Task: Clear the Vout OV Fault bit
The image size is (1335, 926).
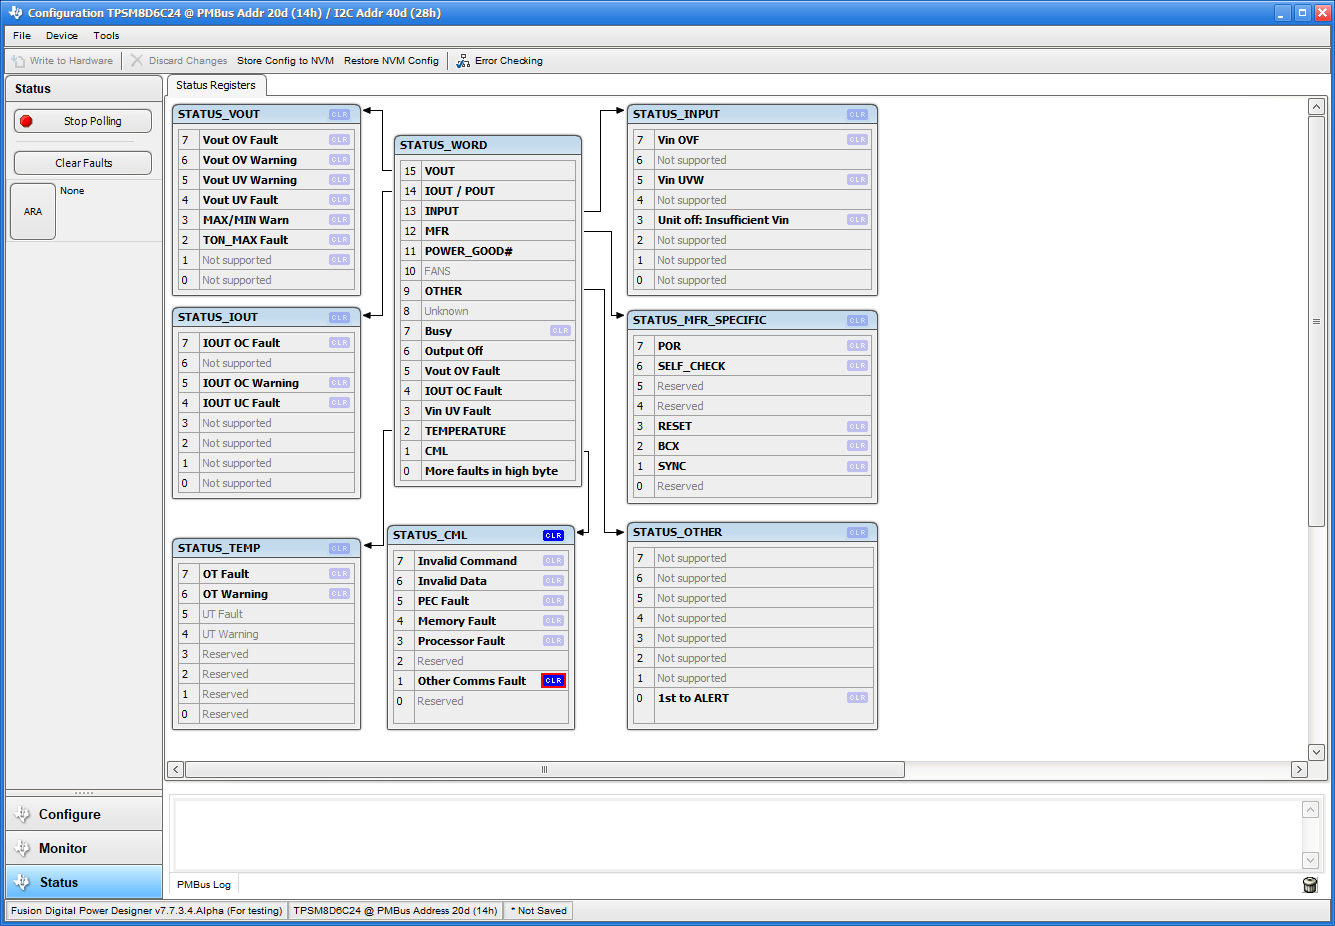Action: click(x=339, y=140)
